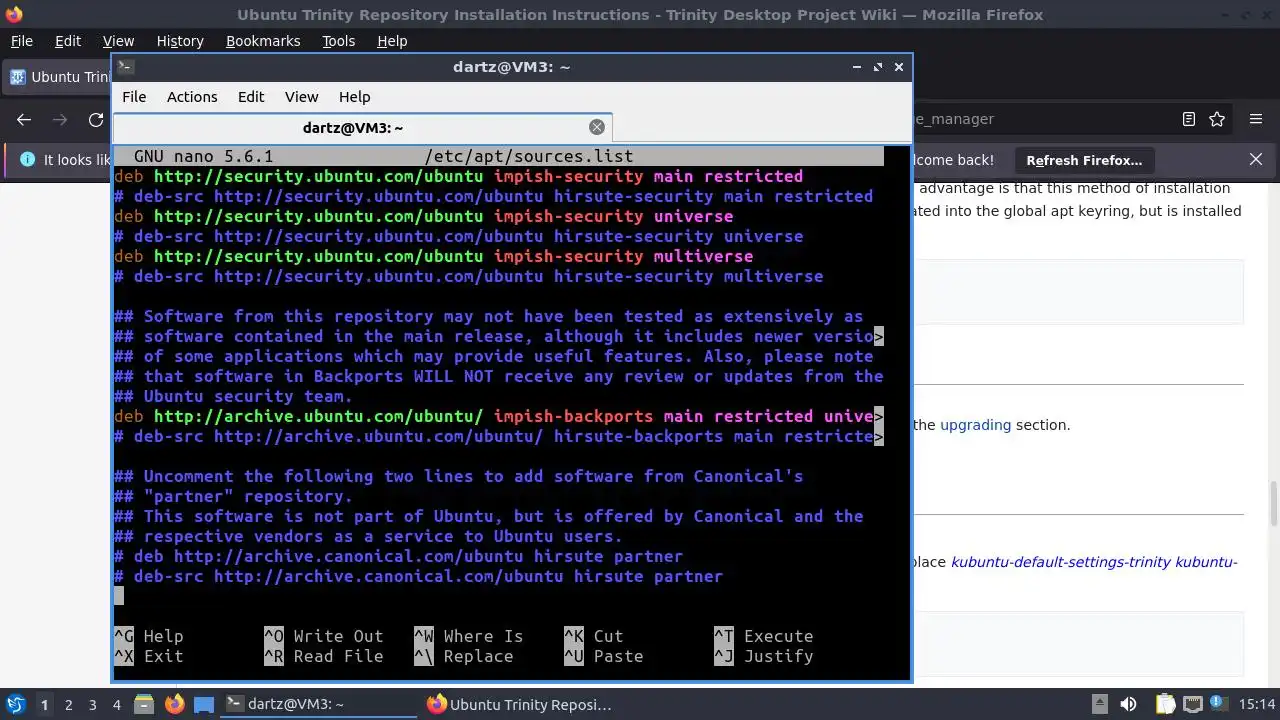Click line ending 'hirsute partner' deb-src
The width and height of the screenshot is (1280, 720).
pyautogui.click(x=418, y=576)
